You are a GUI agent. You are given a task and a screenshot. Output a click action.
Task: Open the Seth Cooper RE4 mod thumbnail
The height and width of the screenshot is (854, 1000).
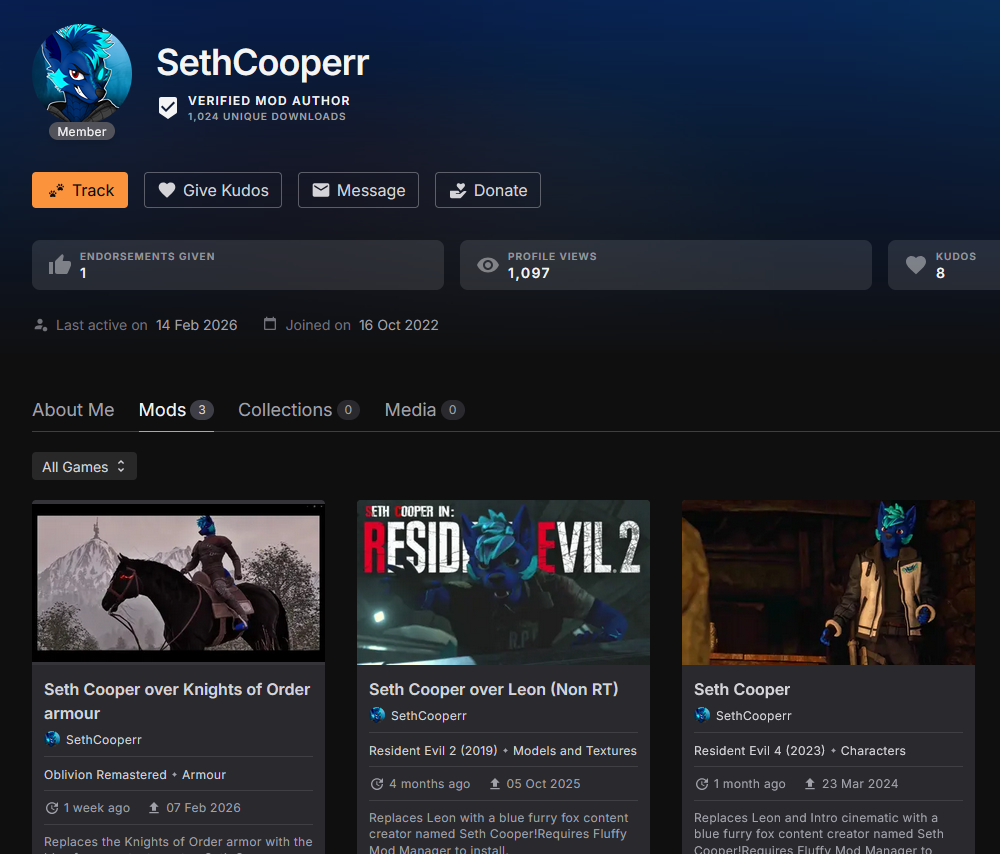tap(828, 582)
